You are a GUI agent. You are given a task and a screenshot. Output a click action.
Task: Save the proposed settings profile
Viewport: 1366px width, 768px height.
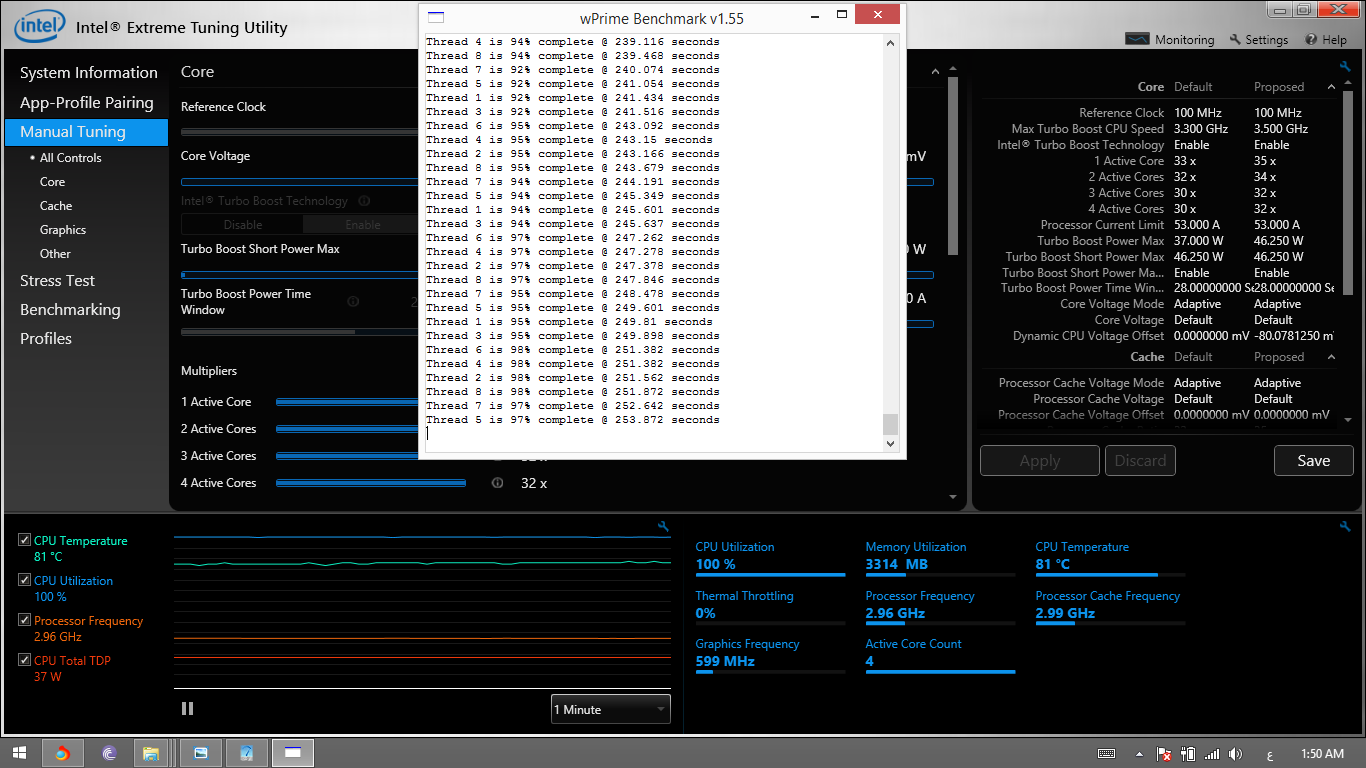1313,461
